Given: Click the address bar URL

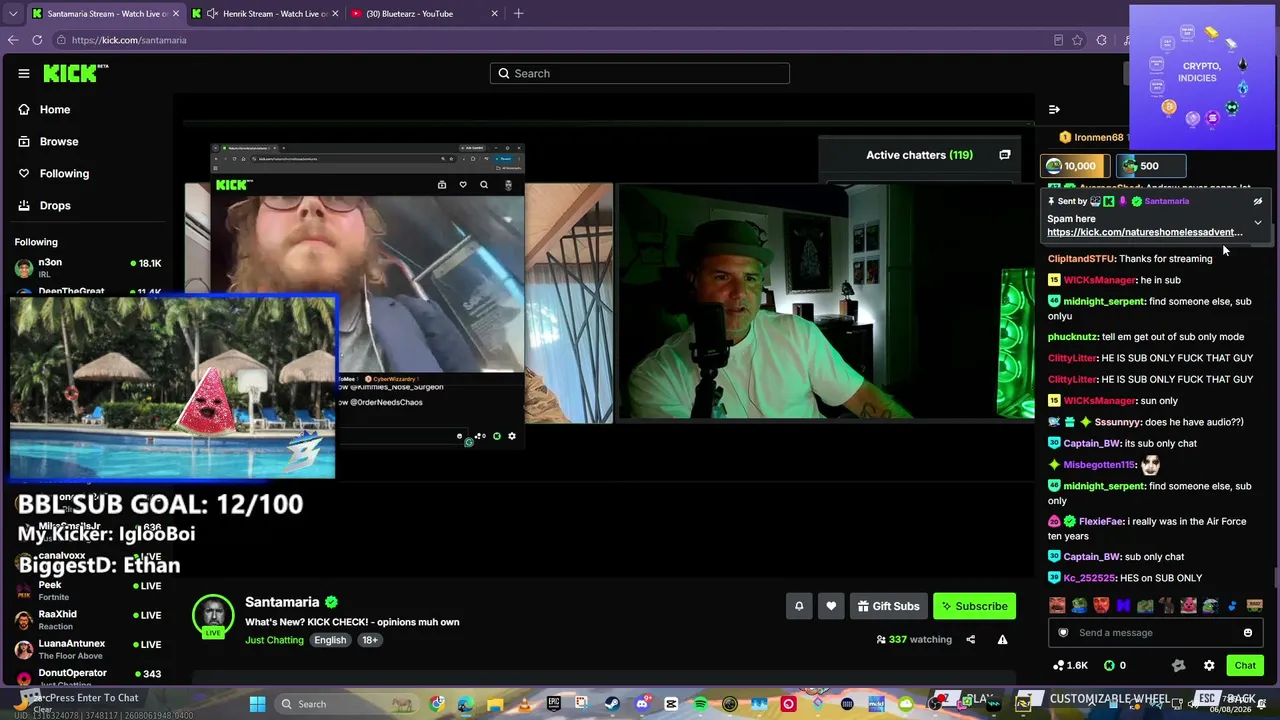Looking at the screenshot, I should [x=129, y=40].
